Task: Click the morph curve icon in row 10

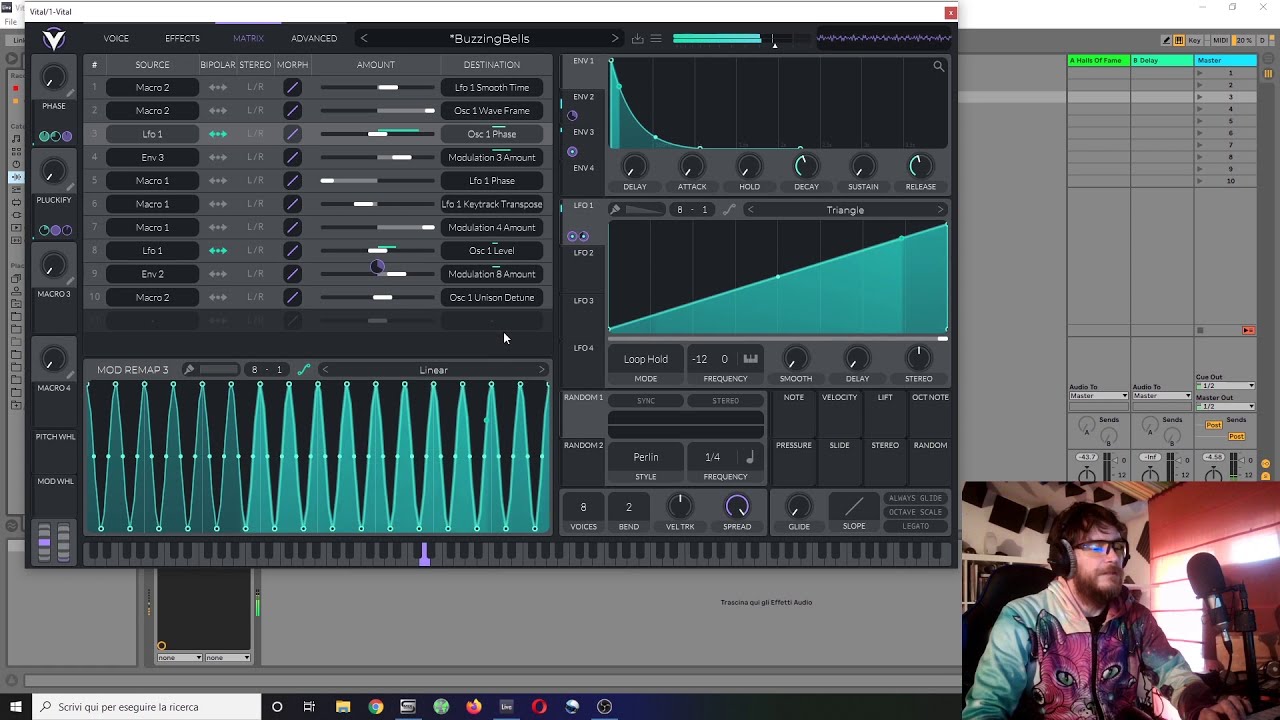Action: pos(292,298)
